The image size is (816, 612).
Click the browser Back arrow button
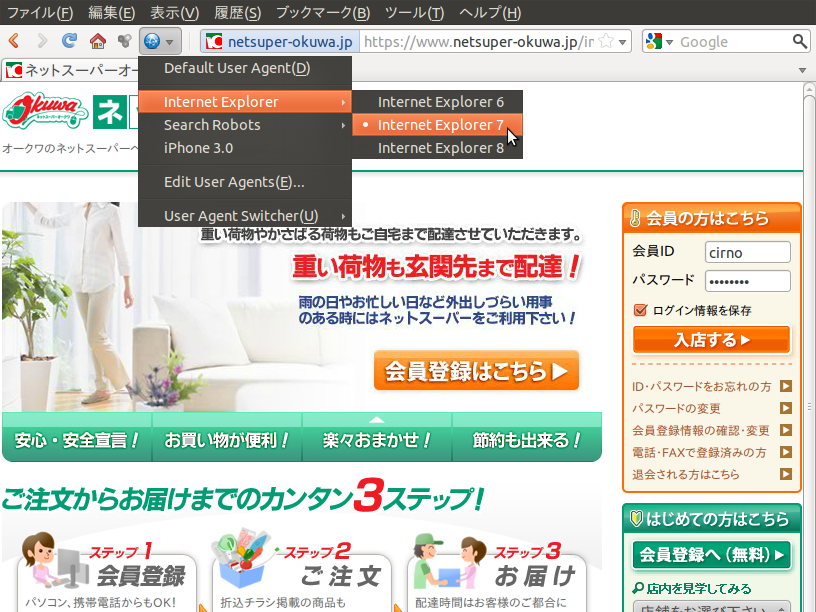coord(14,42)
